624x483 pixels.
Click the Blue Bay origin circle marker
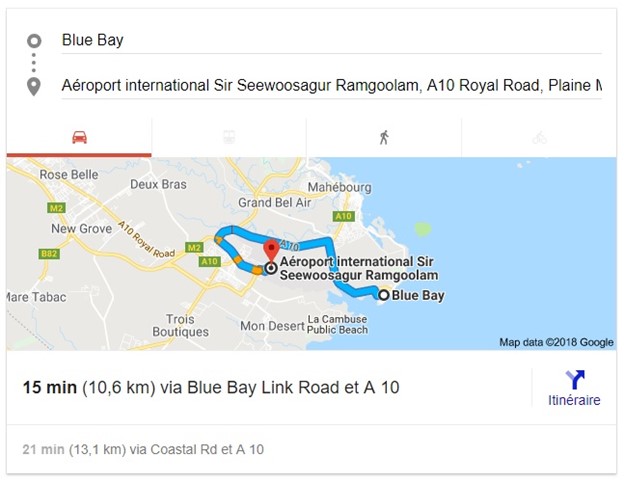point(384,295)
